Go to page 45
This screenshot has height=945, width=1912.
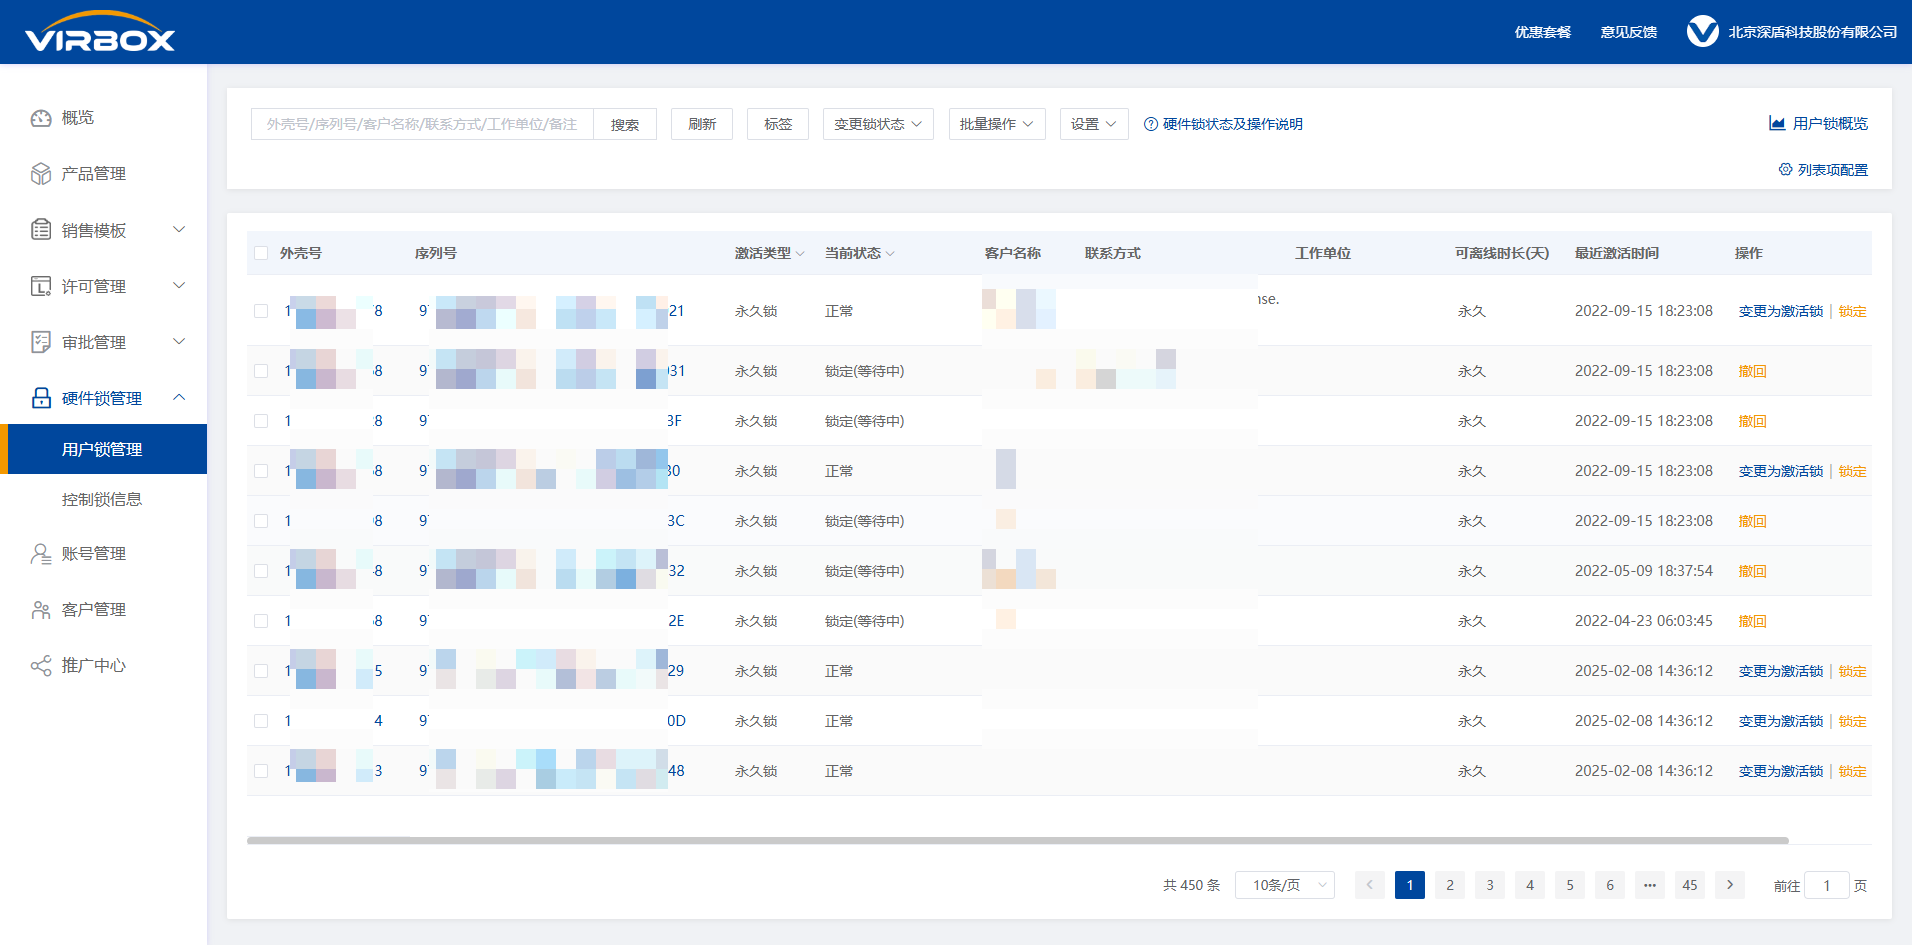1690,885
